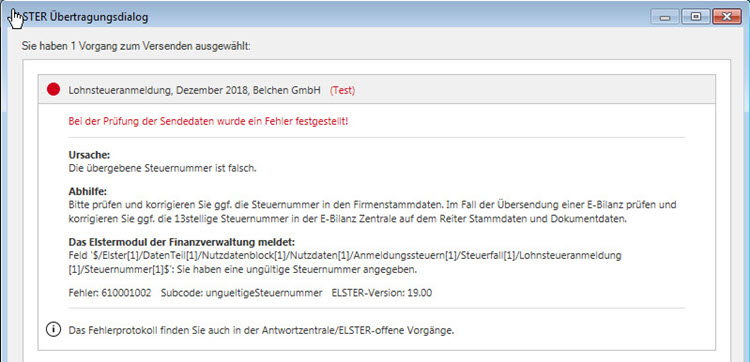Maximize the ELSTER Übertragungsdialog window
Image resolution: width=750 pixels, height=362 pixels.
point(695,17)
